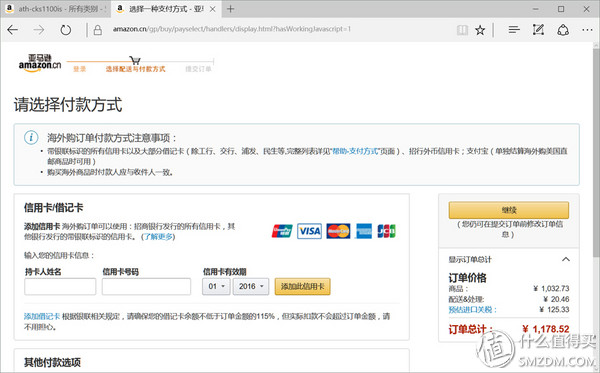Click the American Express card logo
The width and height of the screenshot is (600, 373).
364,231
